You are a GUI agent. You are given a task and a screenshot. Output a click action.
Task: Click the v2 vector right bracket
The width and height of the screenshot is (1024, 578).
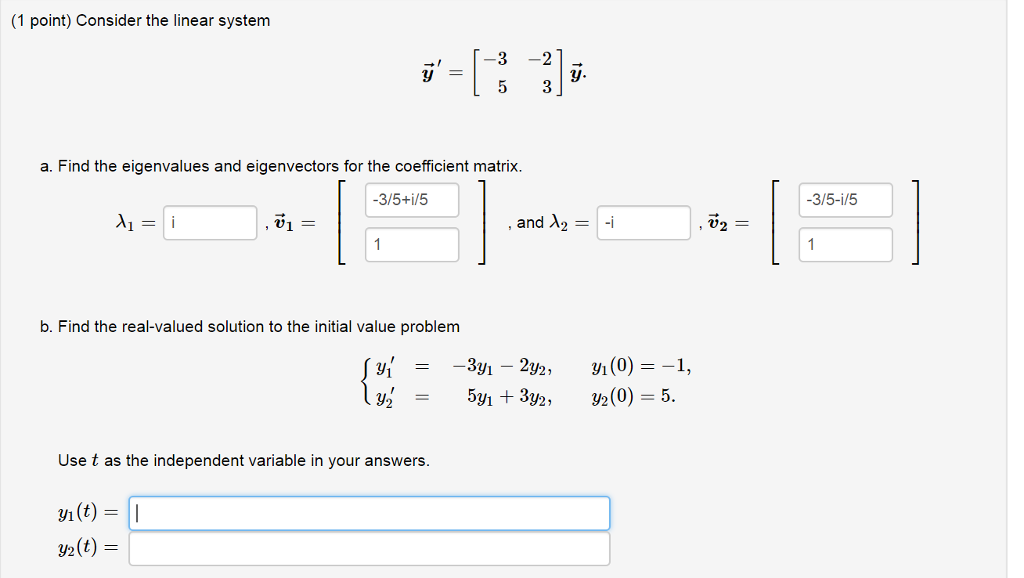pyautogui.click(x=915, y=221)
